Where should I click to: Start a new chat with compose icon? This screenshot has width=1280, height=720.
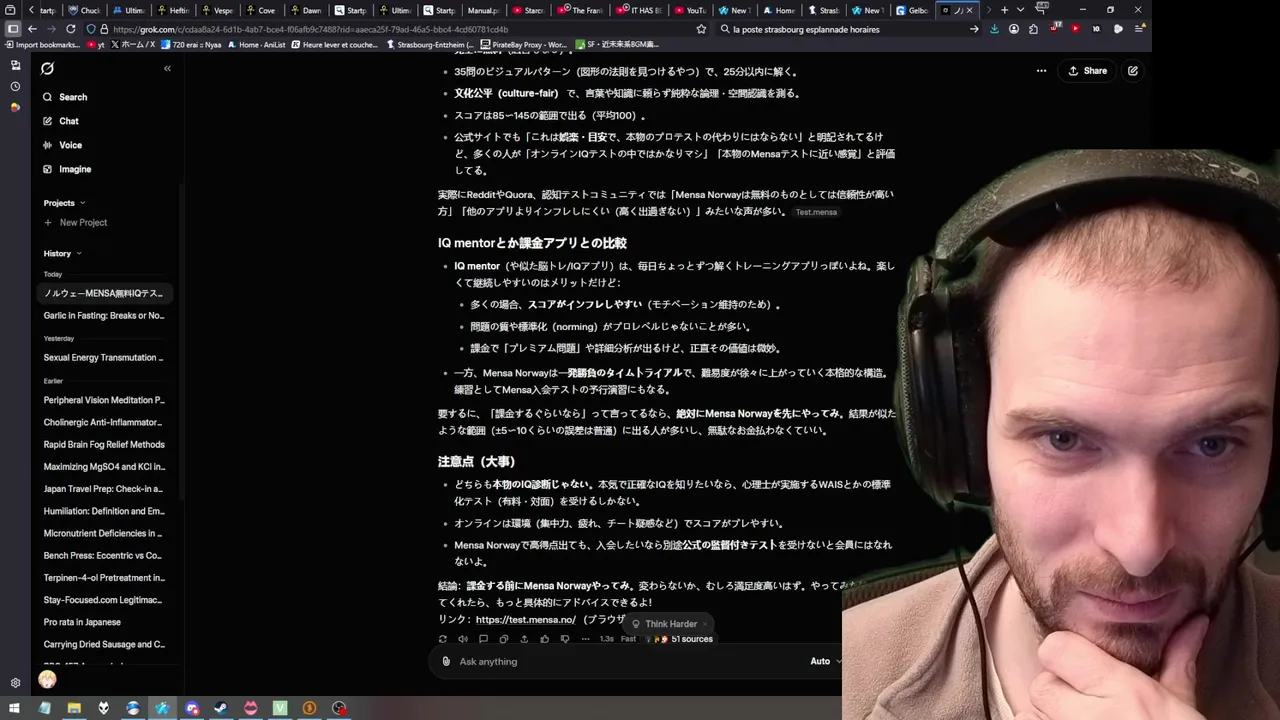point(1133,71)
